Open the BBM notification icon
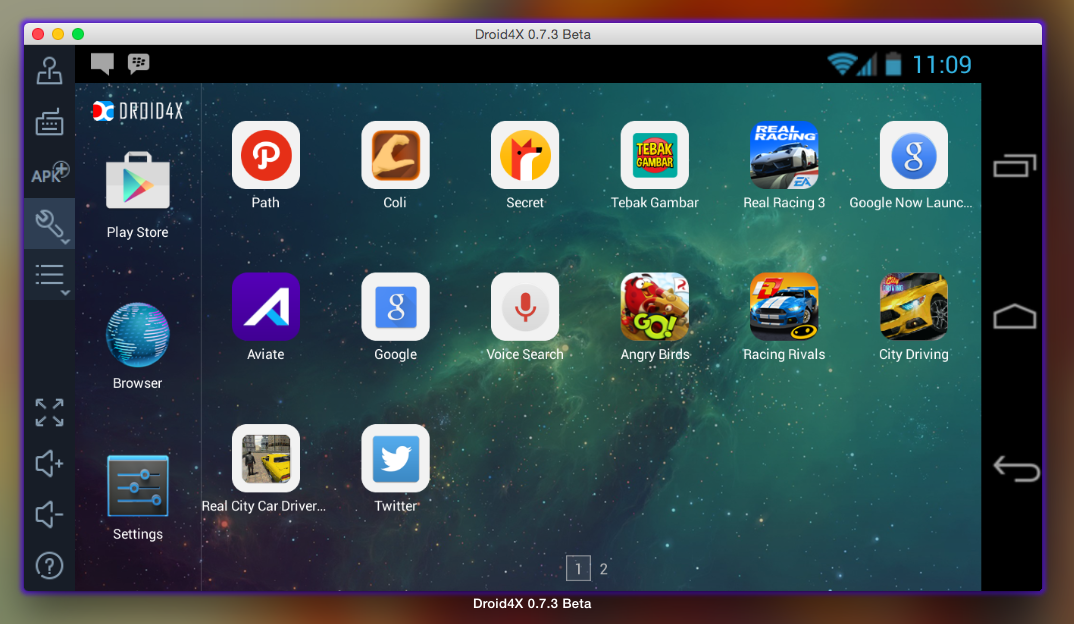This screenshot has width=1074, height=624. (138, 64)
